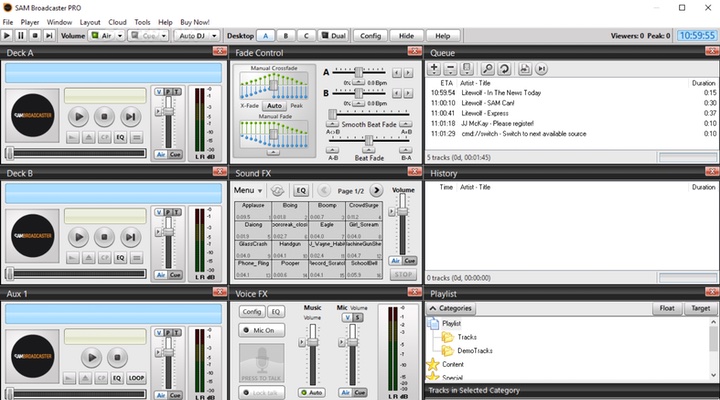Click the main toolbar stop icon
Viewport: 720px width, 400px height.
tap(35, 35)
